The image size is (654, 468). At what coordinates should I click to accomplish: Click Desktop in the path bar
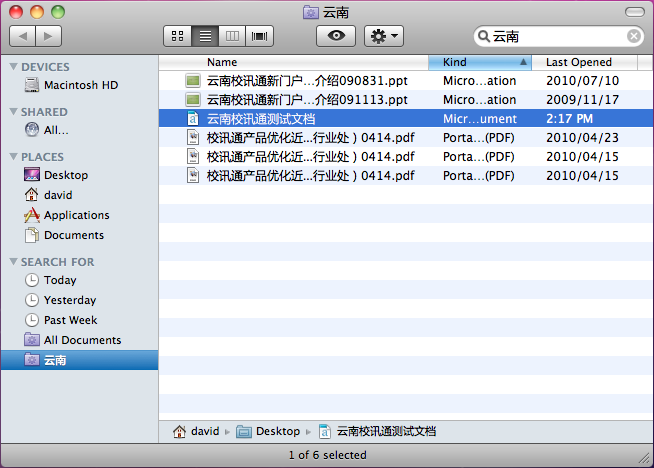(277, 432)
